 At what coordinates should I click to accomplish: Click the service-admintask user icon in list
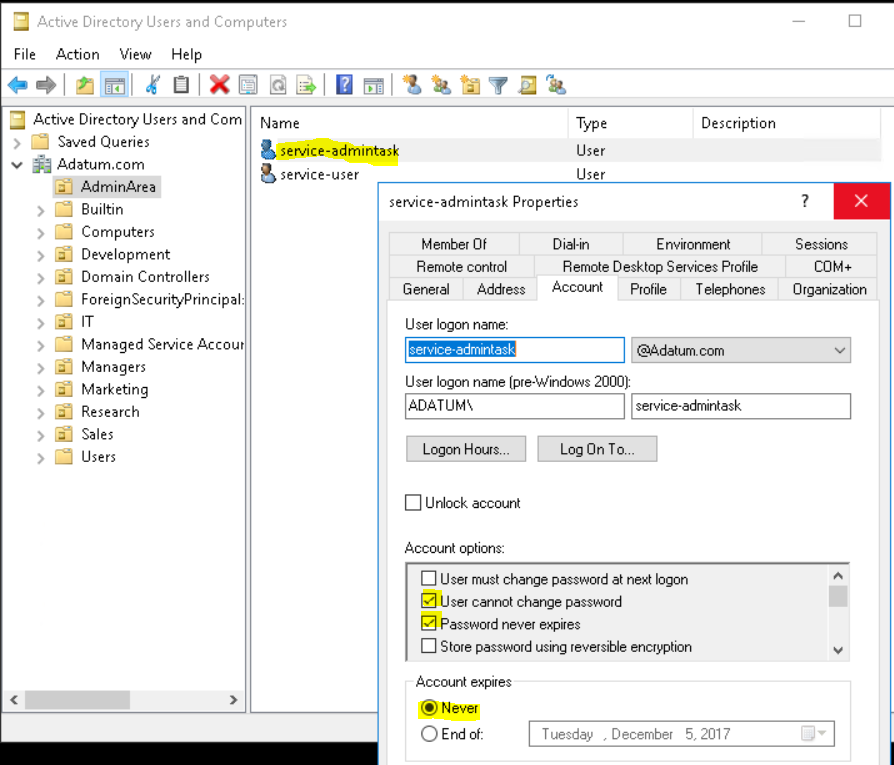pyautogui.click(x=268, y=150)
